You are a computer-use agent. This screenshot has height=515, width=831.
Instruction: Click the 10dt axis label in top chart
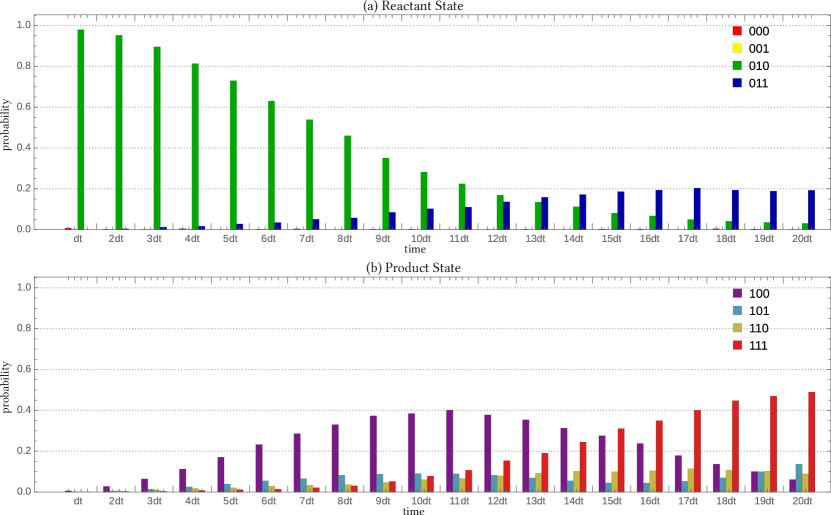pos(422,239)
